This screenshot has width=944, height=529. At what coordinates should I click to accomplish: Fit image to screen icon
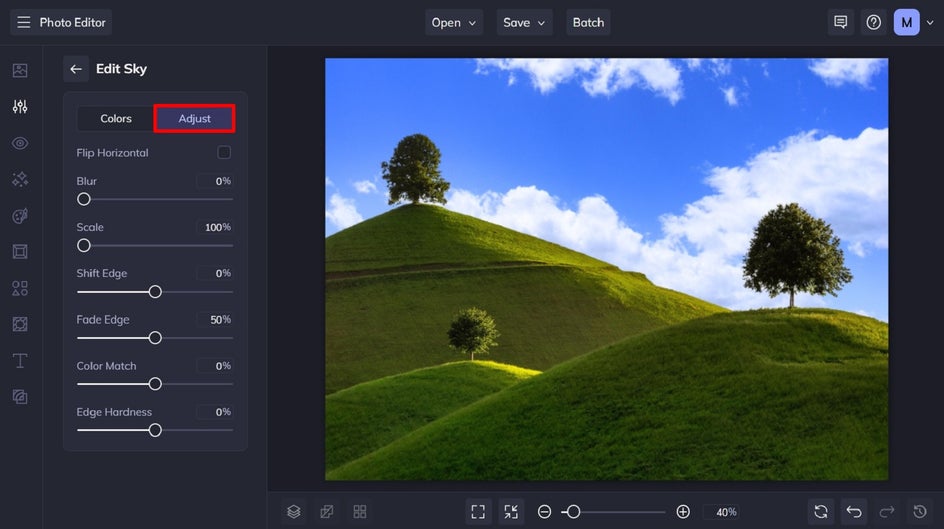click(x=478, y=512)
